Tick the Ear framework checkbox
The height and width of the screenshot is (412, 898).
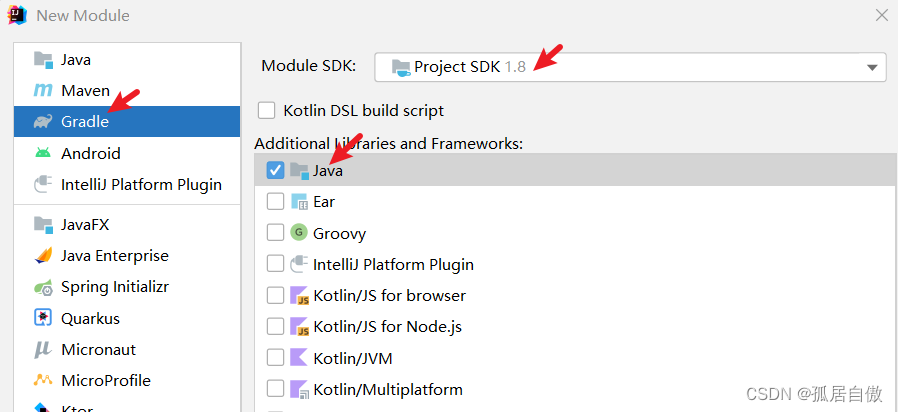[x=275, y=202]
